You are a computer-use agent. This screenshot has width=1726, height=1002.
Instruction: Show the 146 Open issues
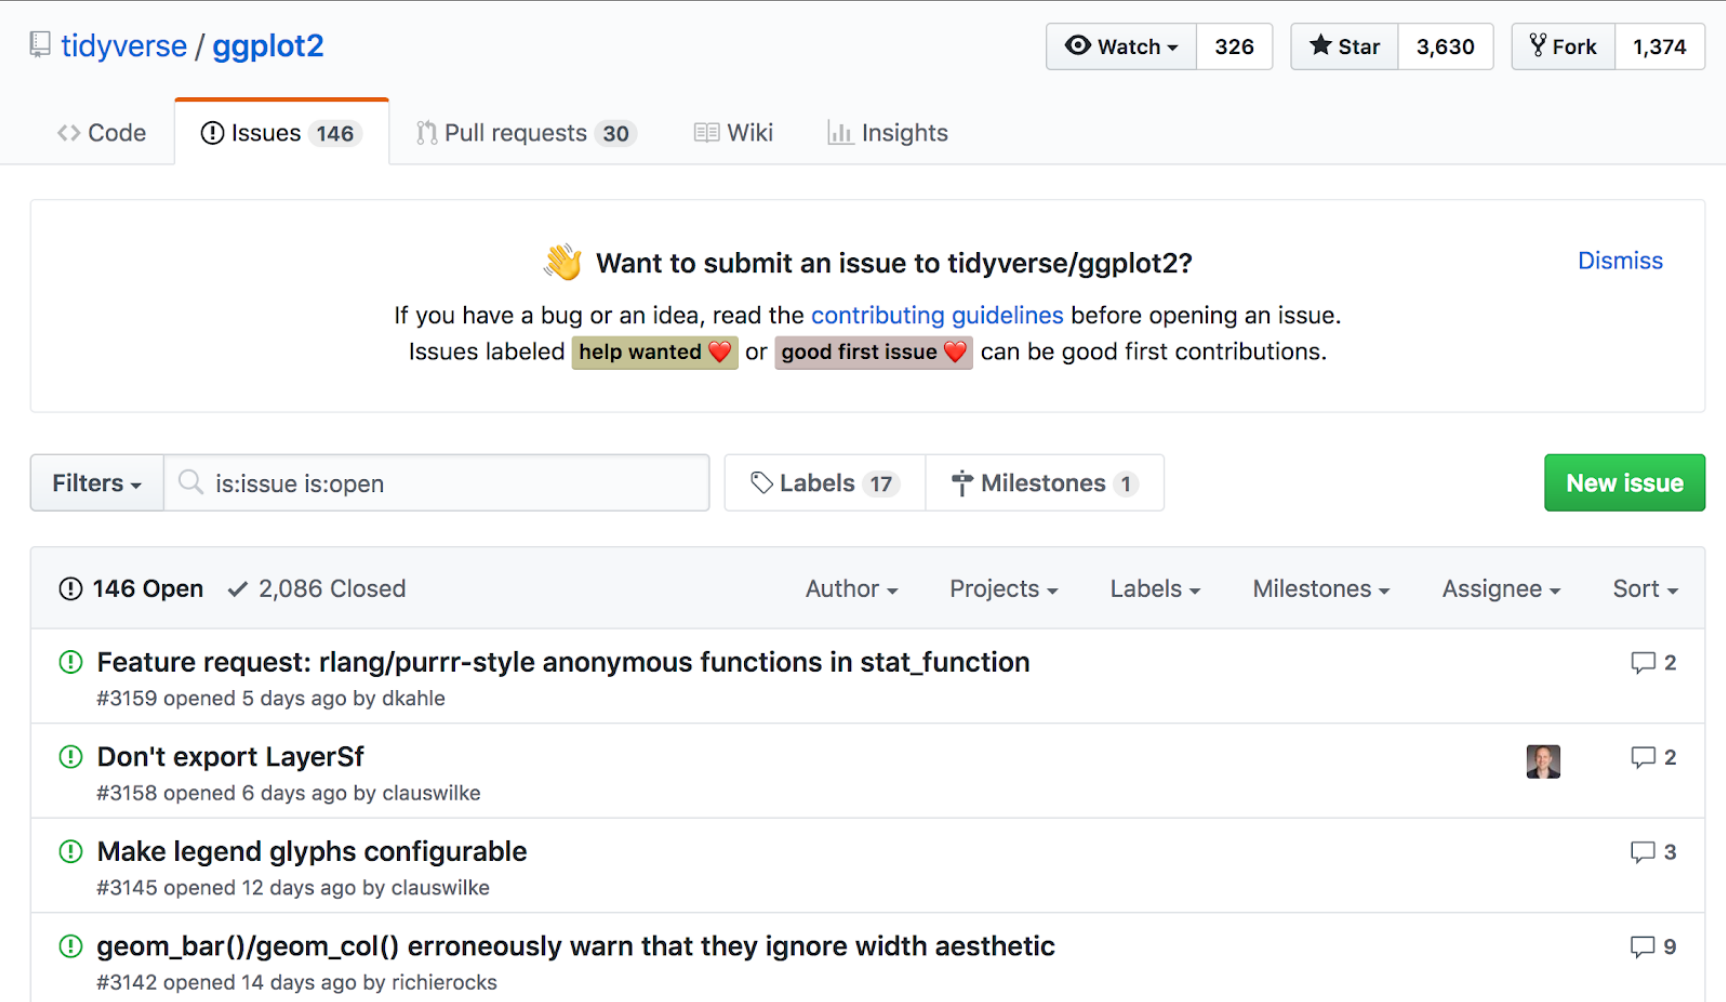point(131,589)
